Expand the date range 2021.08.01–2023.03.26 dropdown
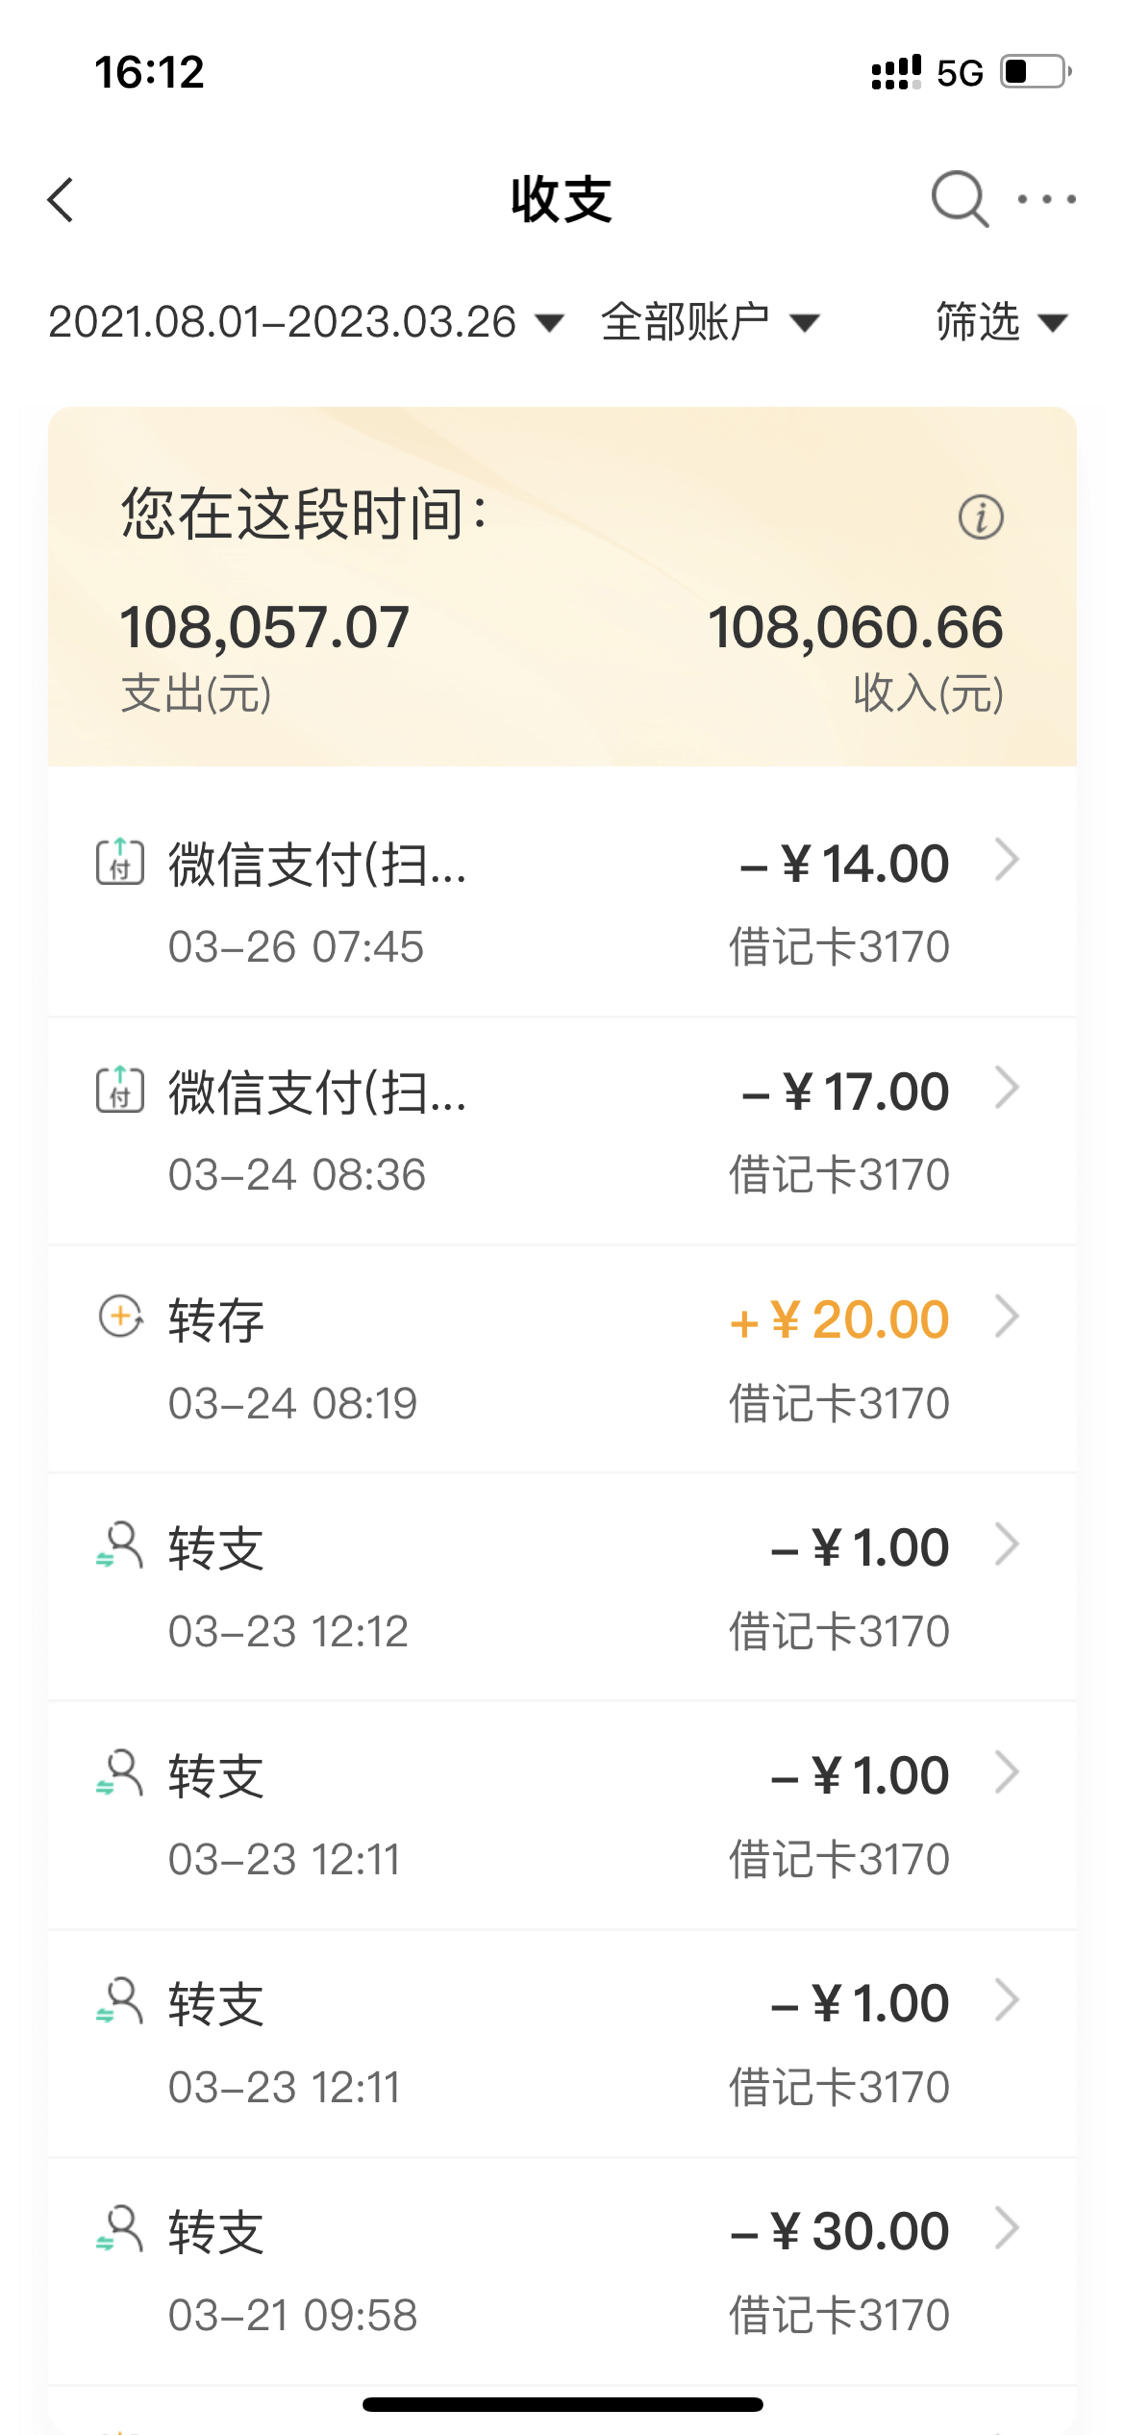The image size is (1125, 2435). (x=306, y=322)
